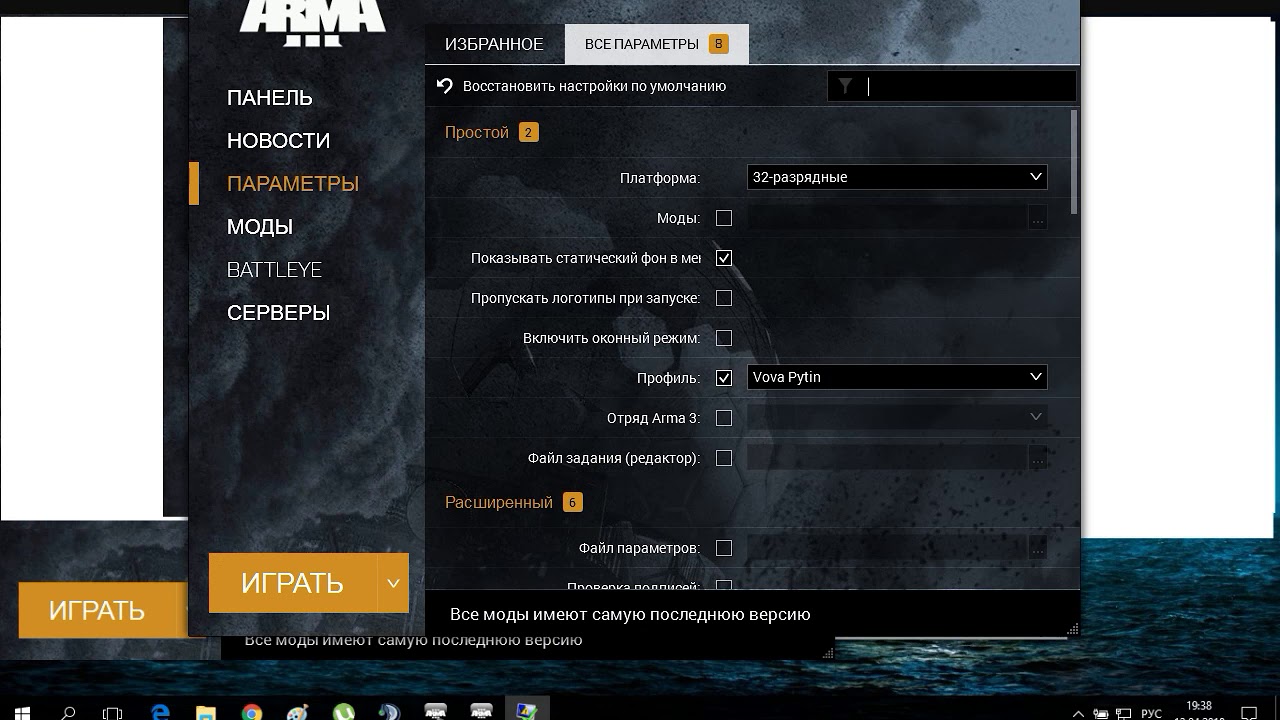Enable the Моды checkbox
1280x720 pixels.
coord(724,218)
